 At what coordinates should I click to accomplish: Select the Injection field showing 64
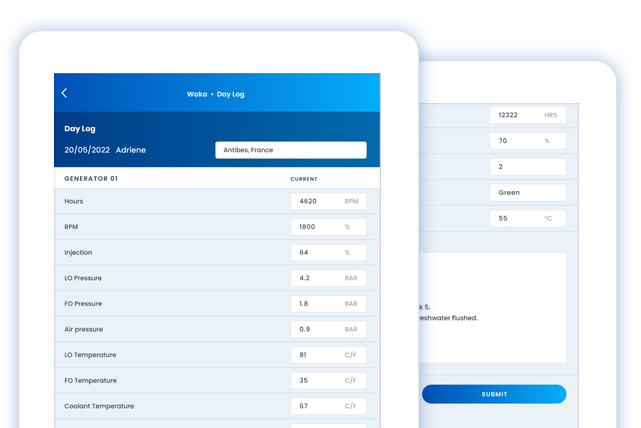point(328,253)
